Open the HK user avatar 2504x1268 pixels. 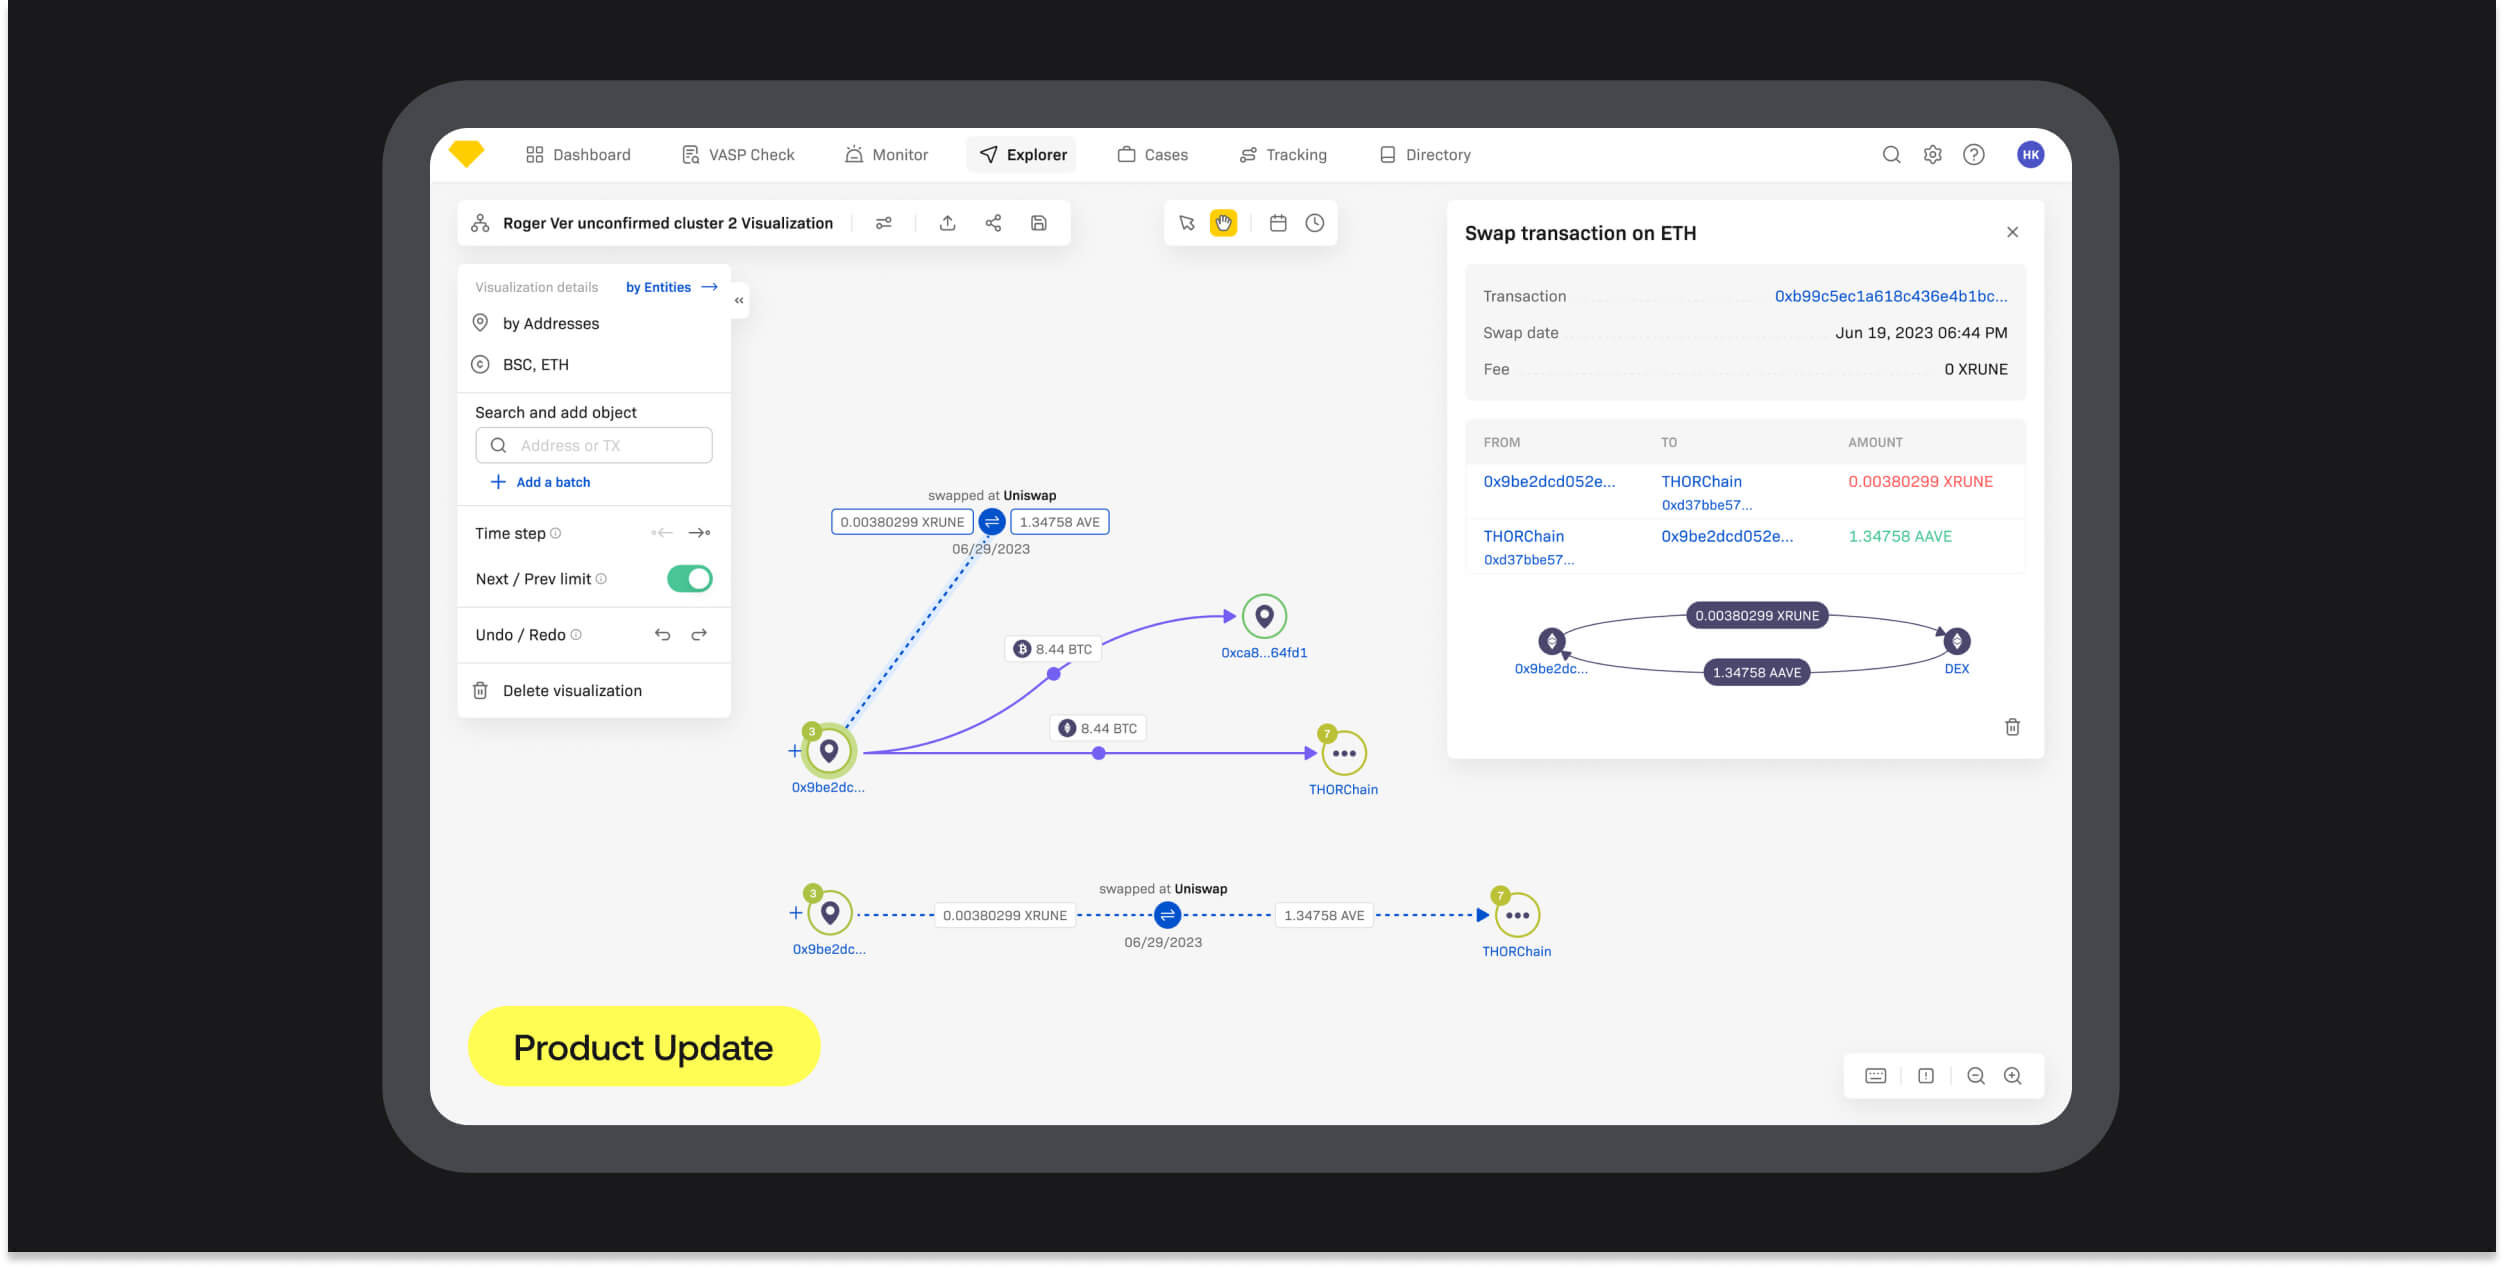[2031, 155]
